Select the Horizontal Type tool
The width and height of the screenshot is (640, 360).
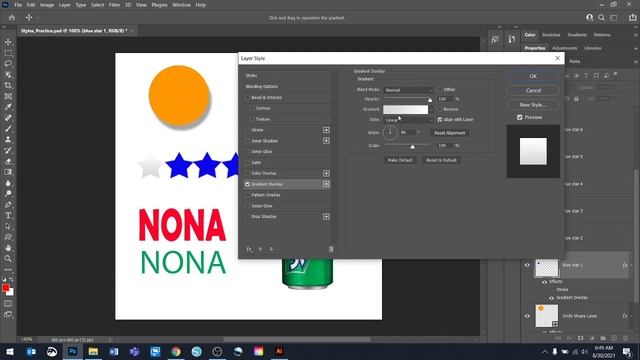click(x=8, y=216)
